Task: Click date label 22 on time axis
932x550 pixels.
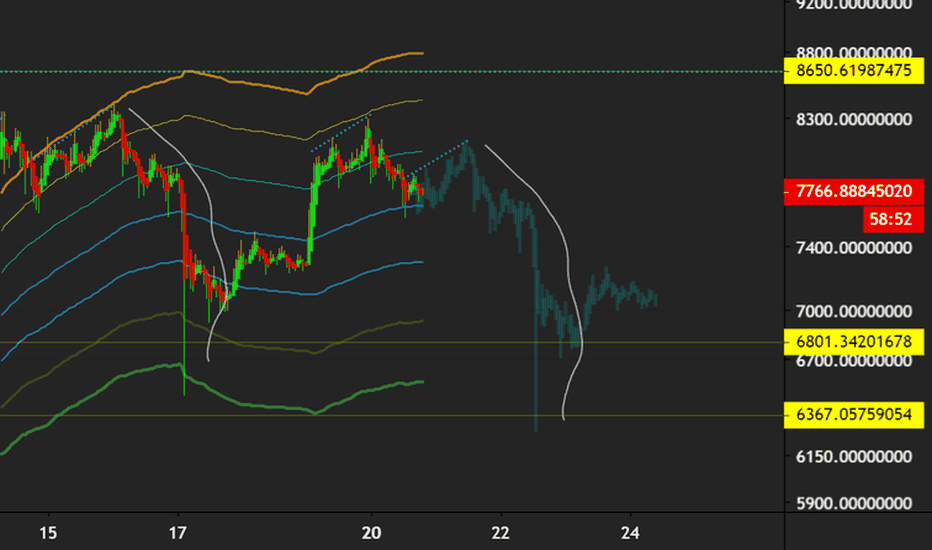Action: coord(500,533)
